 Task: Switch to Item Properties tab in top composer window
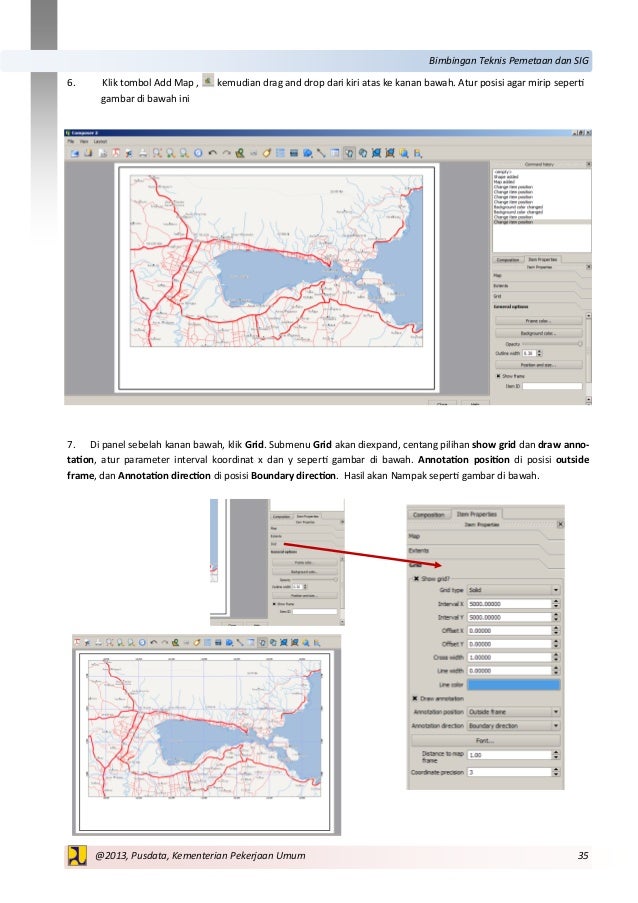(542, 260)
